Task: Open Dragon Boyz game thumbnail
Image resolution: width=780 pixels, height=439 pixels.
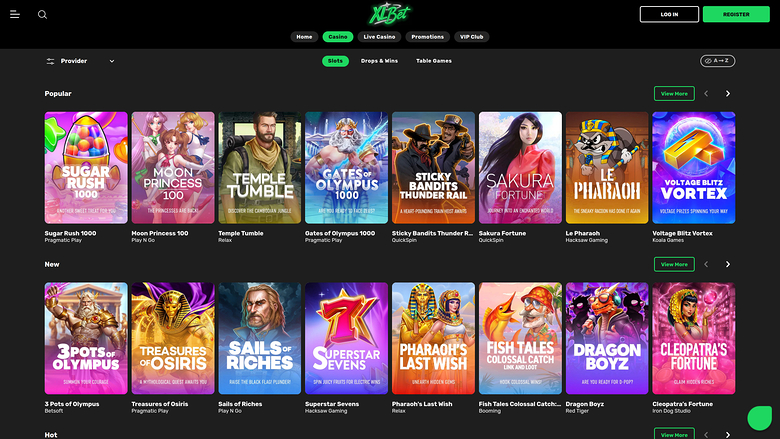Action: coord(607,339)
